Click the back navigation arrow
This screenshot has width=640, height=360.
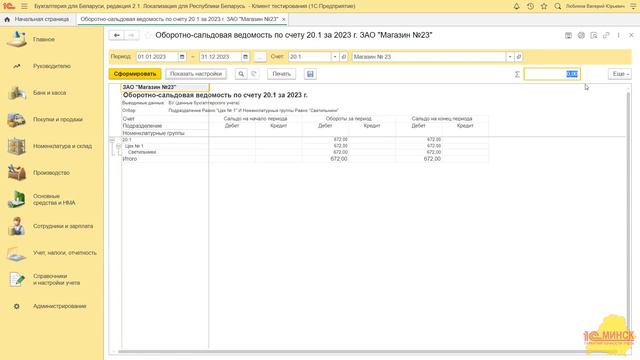[x=116, y=36]
